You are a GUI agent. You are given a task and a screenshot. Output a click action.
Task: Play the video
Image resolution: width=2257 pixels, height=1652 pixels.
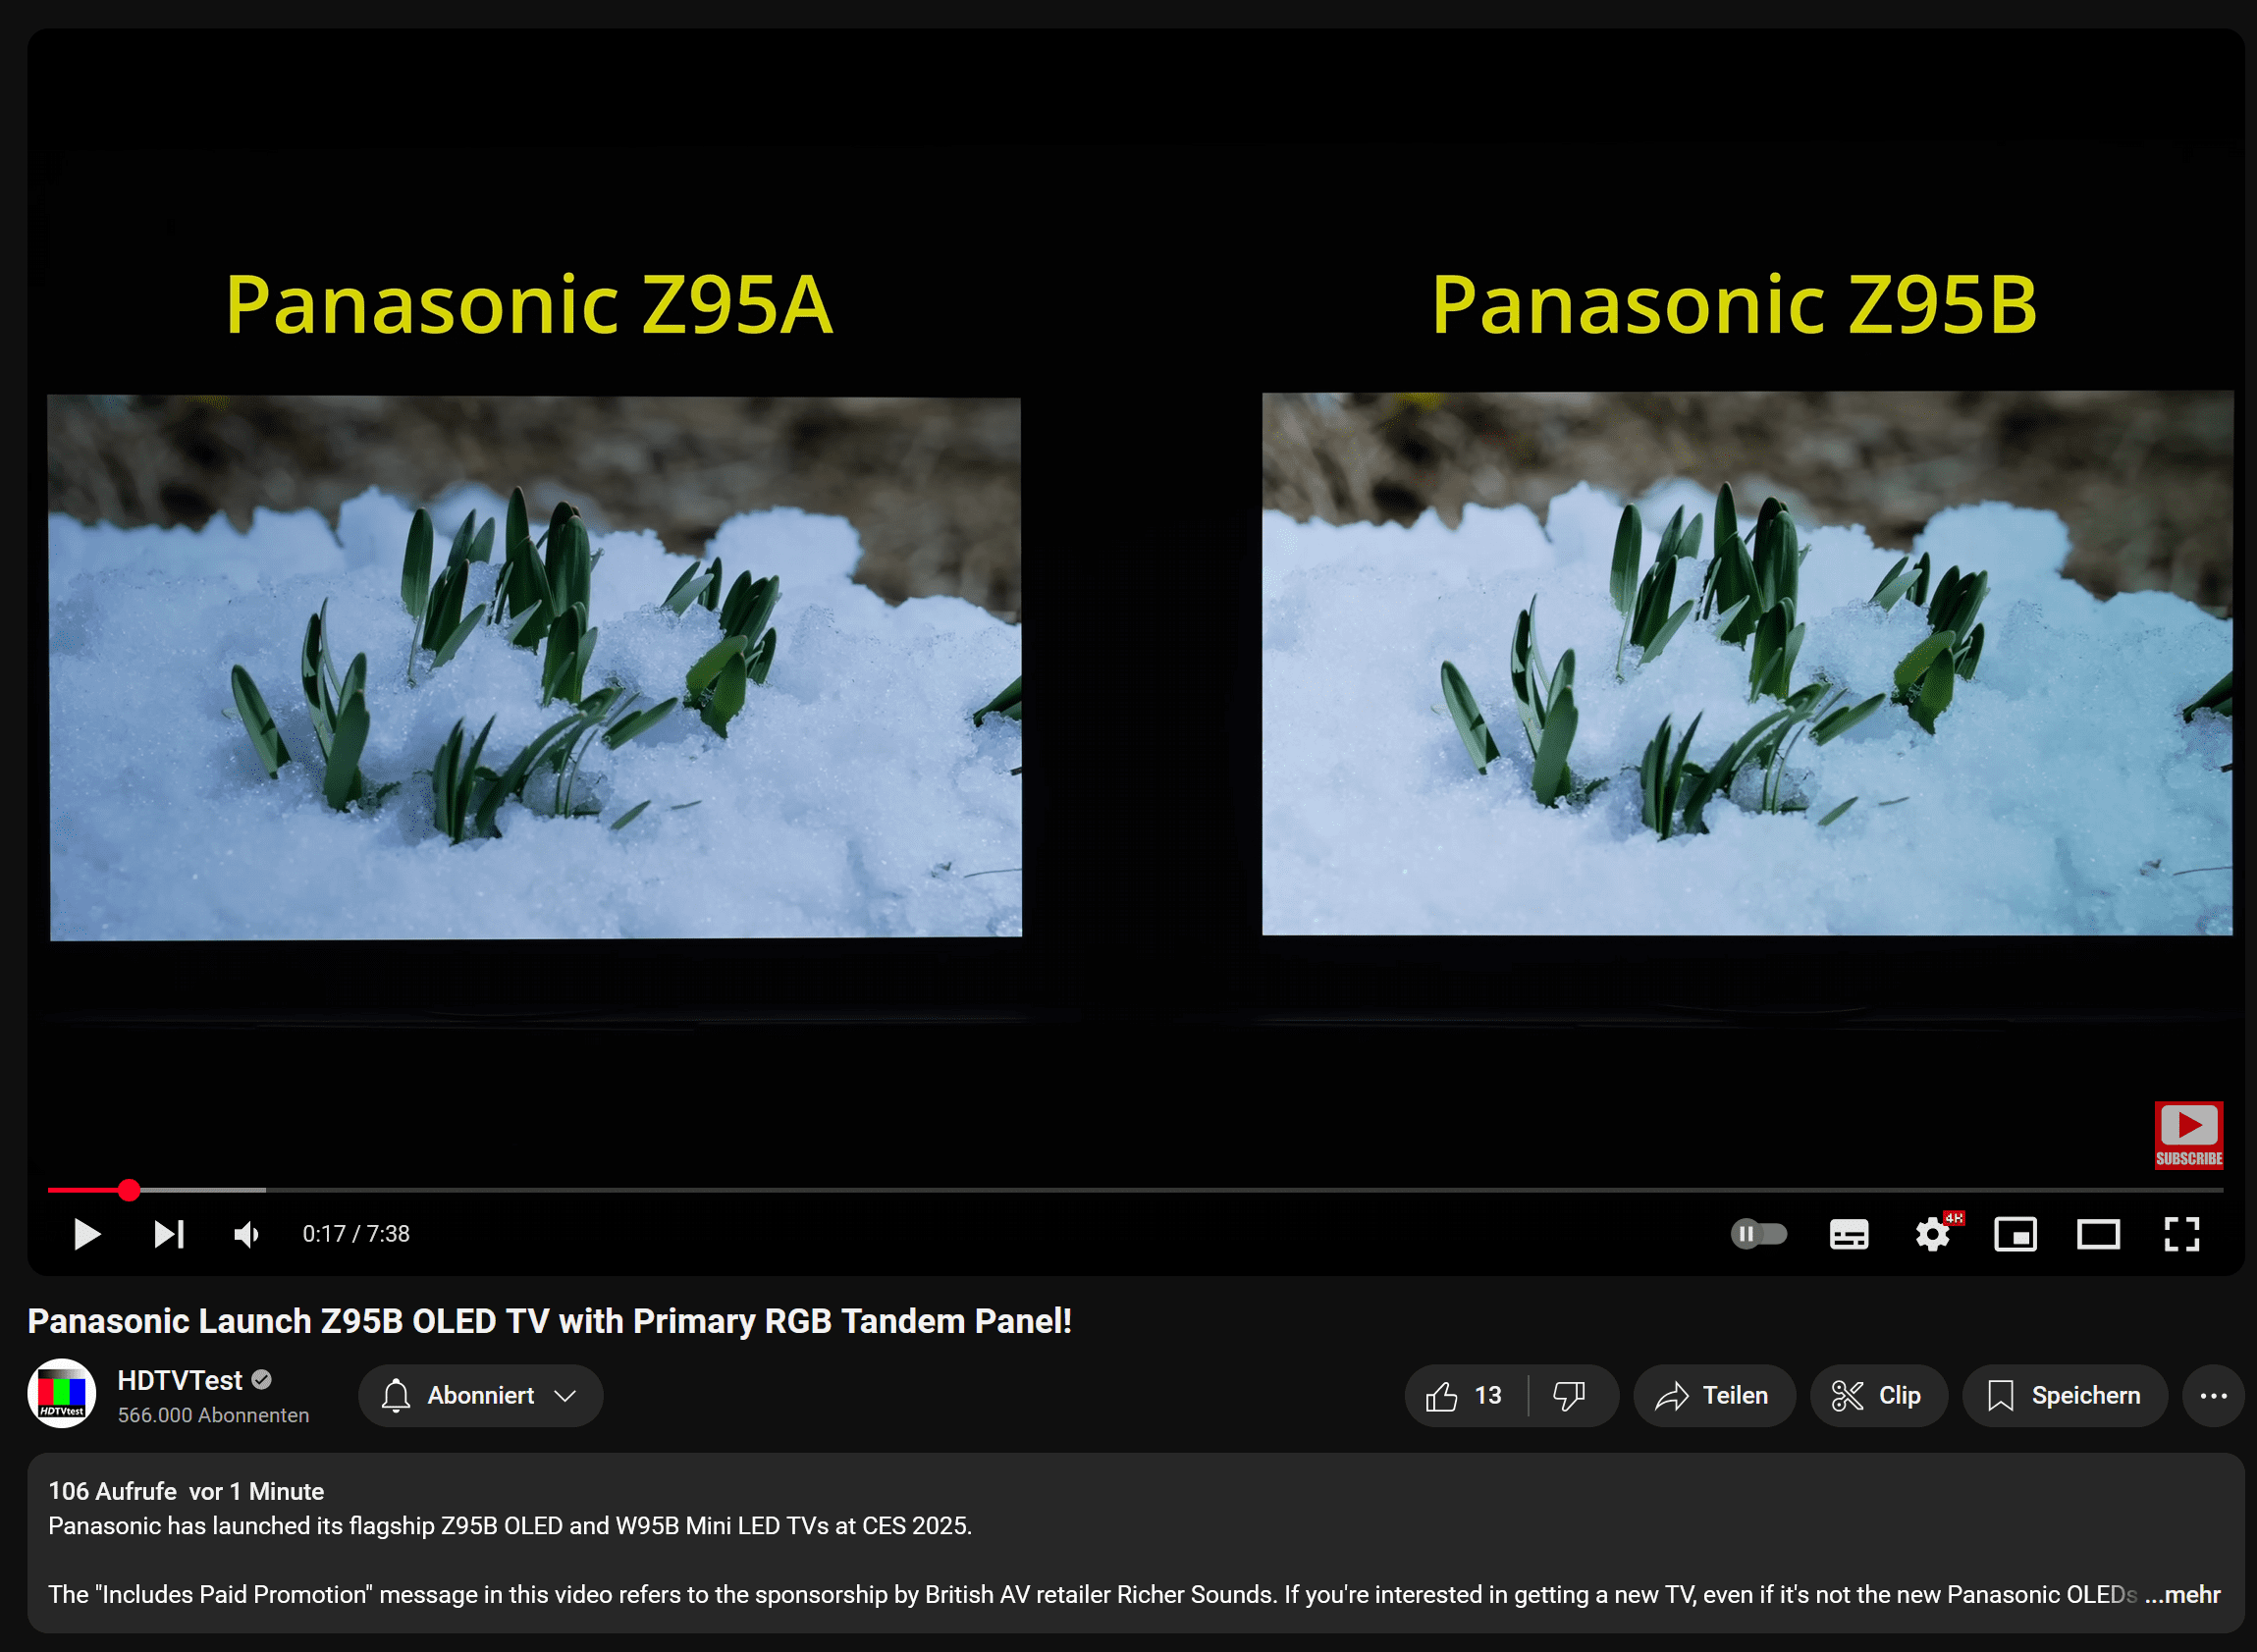tap(86, 1234)
